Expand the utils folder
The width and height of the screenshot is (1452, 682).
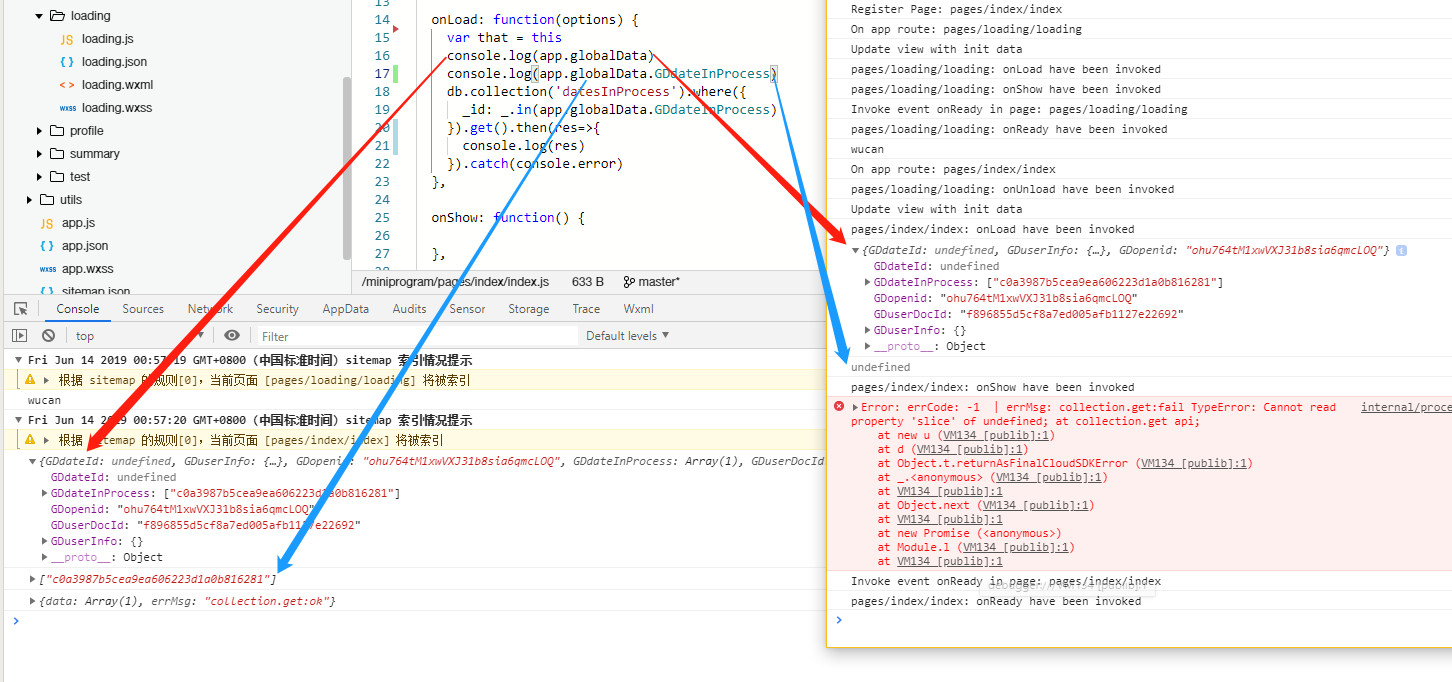tap(30, 200)
